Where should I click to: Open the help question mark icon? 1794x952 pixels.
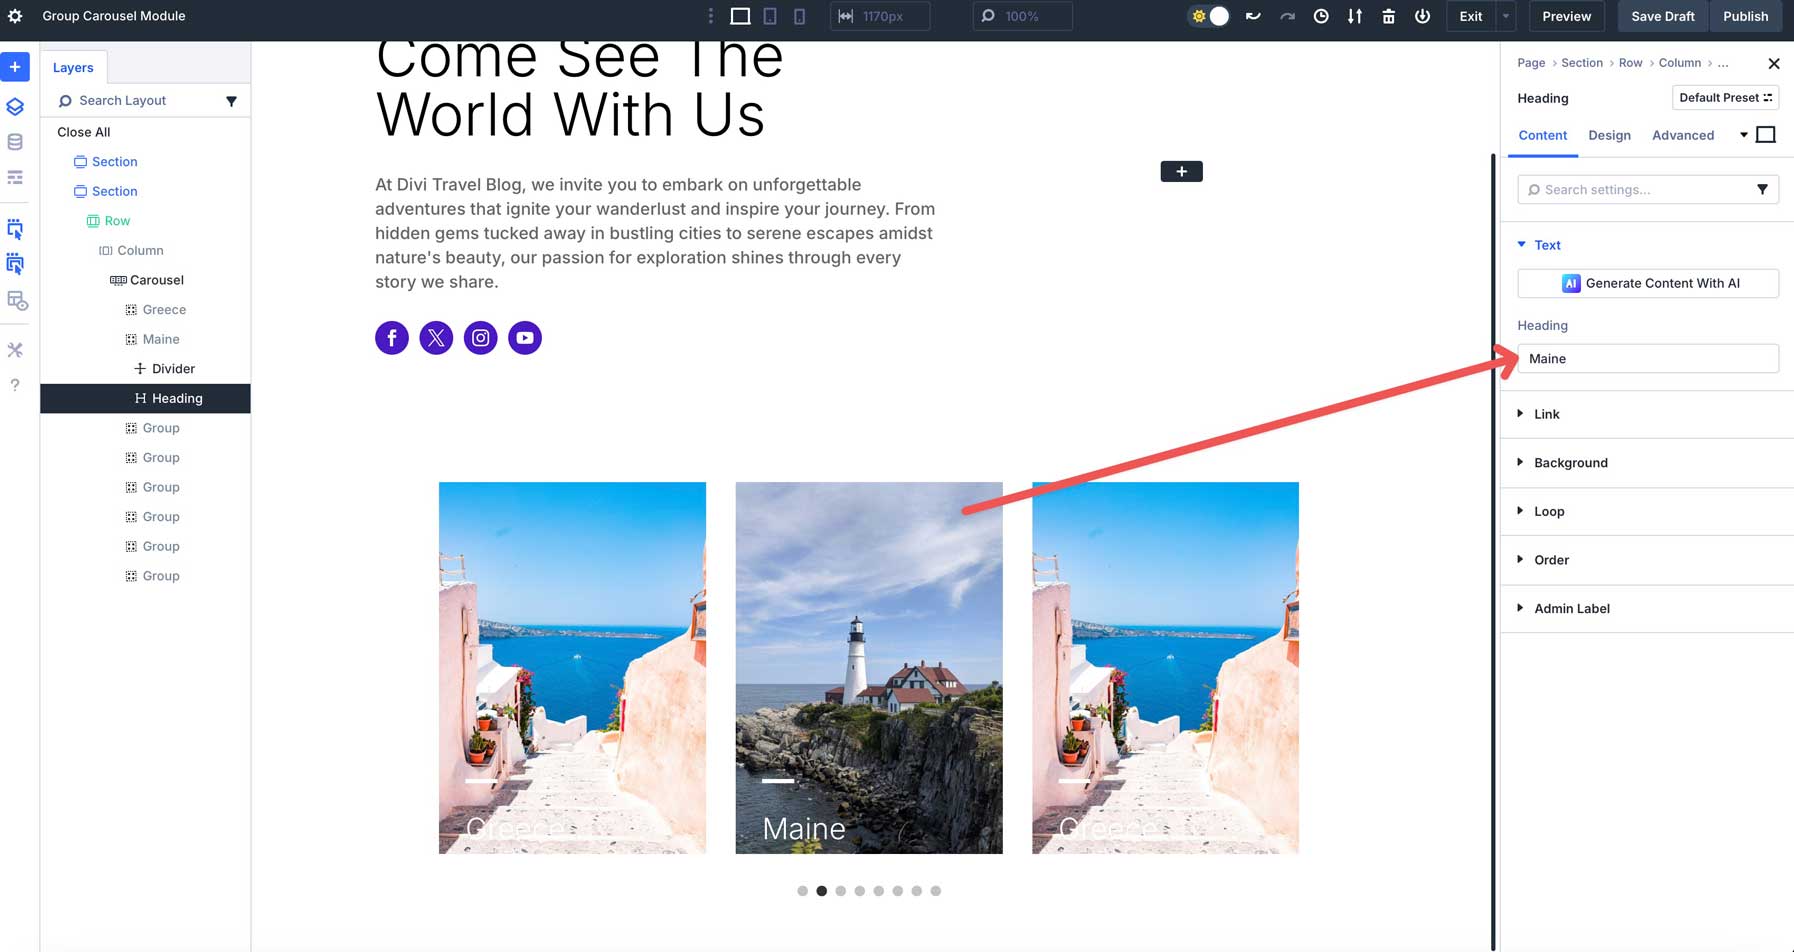pyautogui.click(x=15, y=385)
